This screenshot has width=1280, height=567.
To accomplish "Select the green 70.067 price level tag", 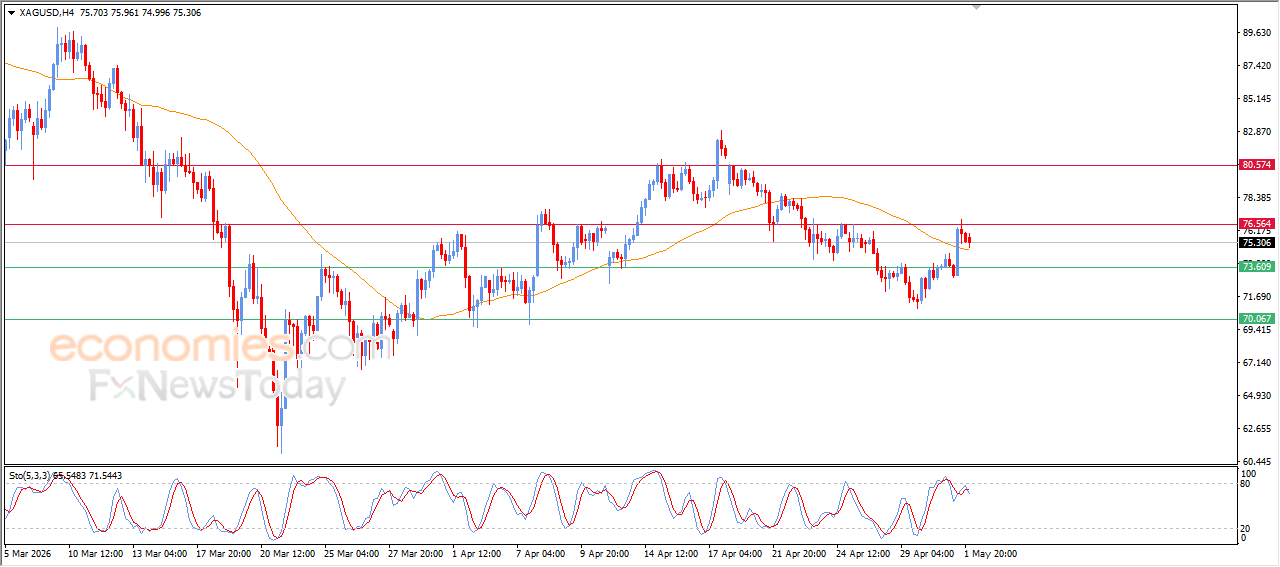I will tap(1256, 318).
